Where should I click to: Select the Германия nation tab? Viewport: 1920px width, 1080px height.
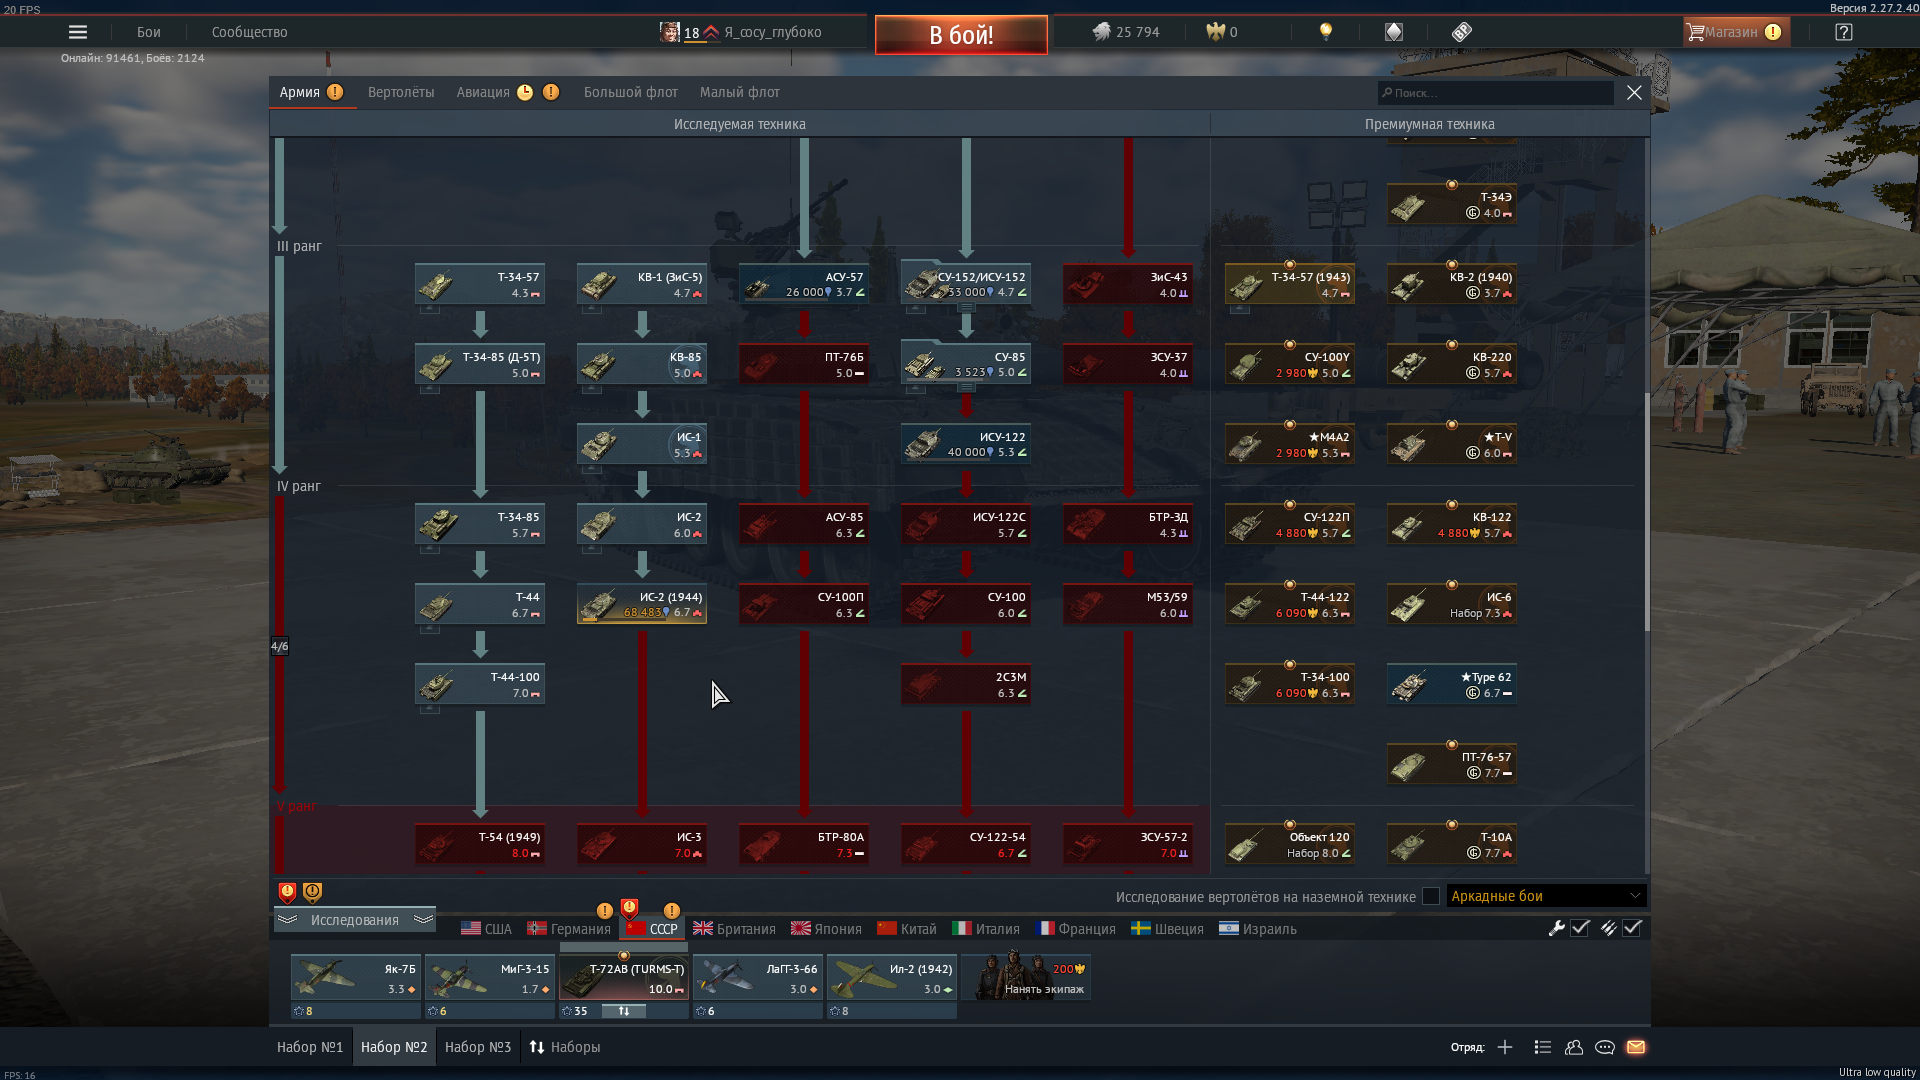[x=569, y=928]
